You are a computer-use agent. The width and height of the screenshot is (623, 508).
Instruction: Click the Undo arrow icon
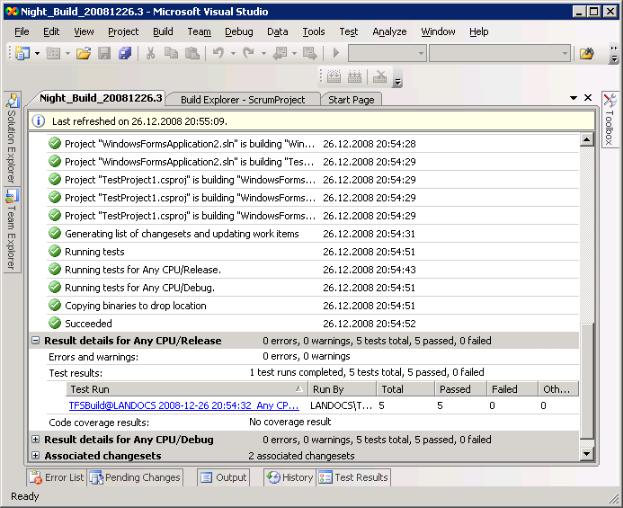[x=218, y=53]
